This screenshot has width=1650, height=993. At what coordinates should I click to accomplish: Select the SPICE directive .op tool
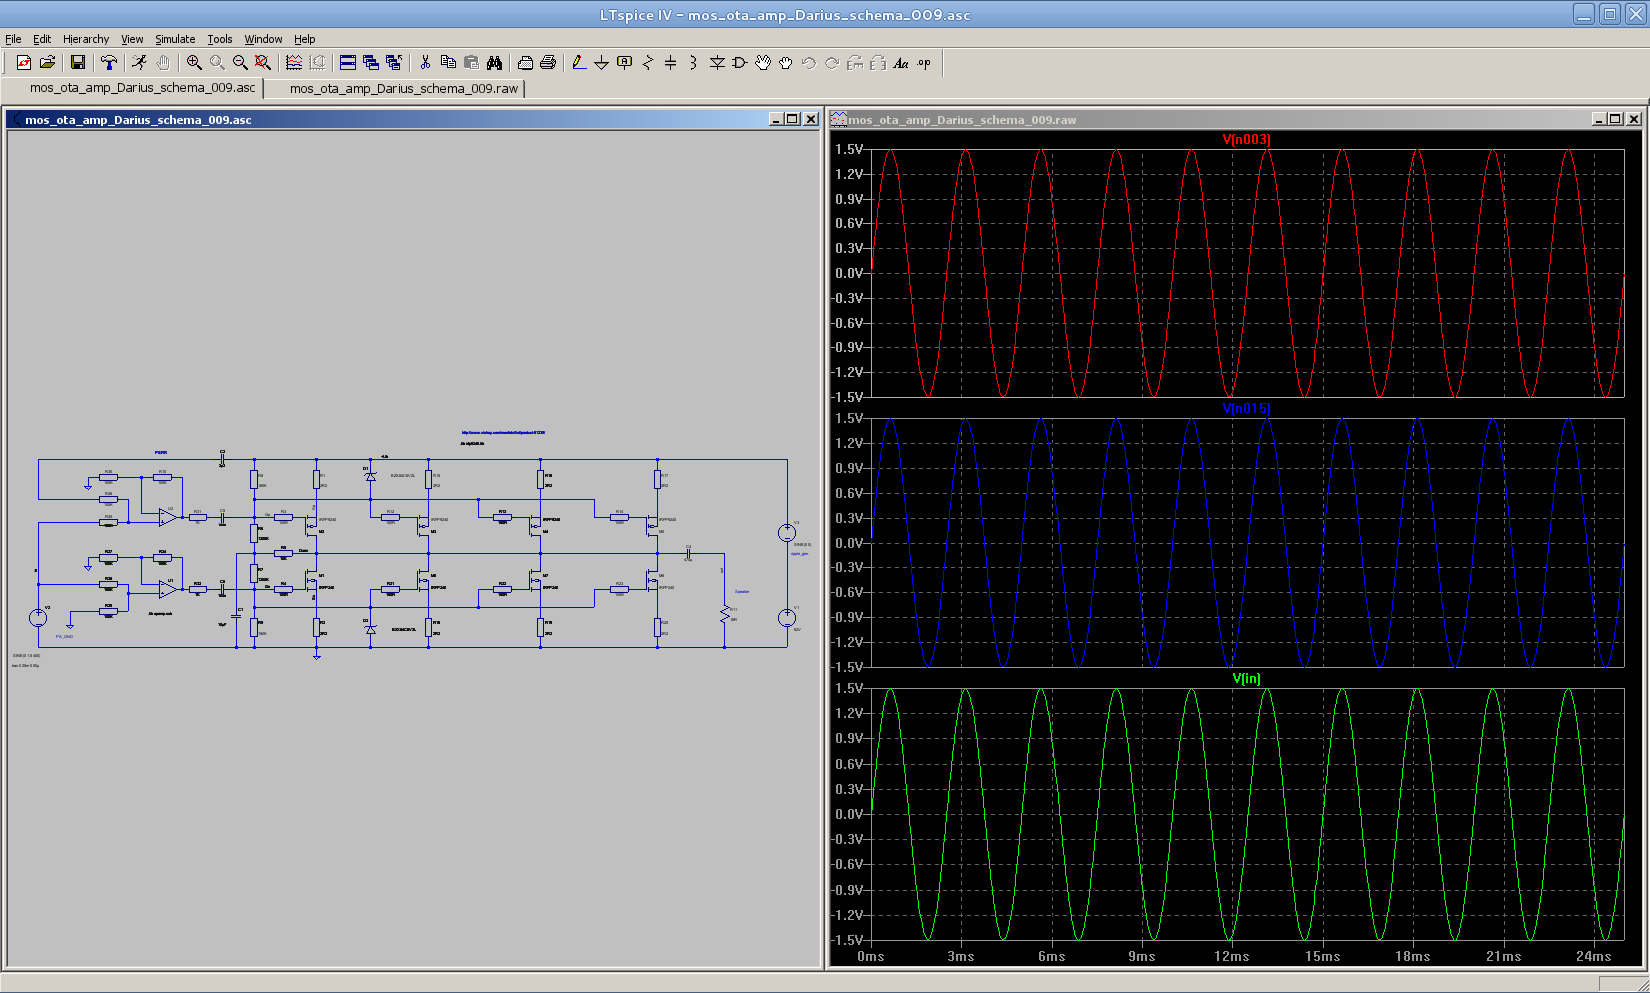(924, 62)
